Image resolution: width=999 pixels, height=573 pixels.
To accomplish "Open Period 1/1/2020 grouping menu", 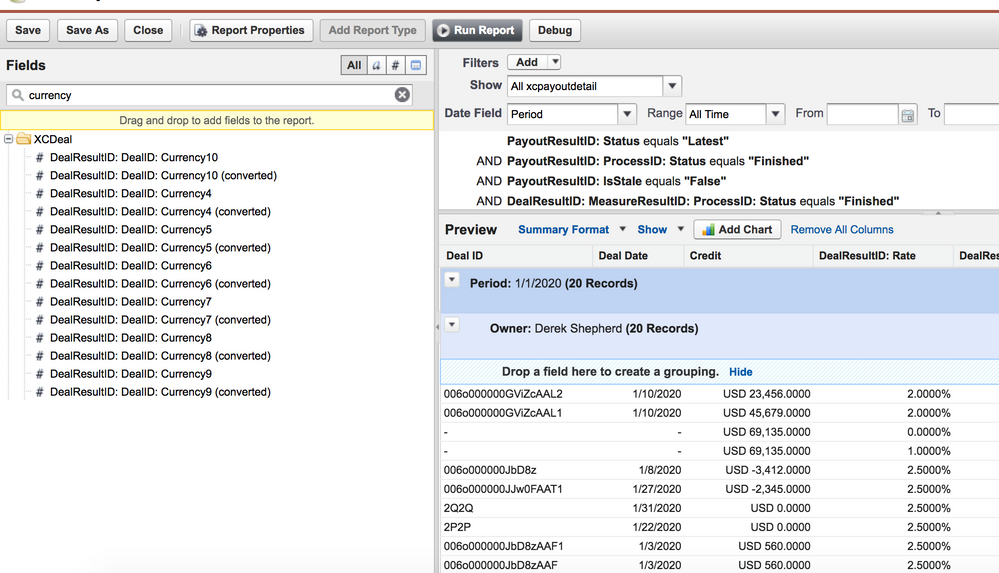I will click(x=452, y=279).
